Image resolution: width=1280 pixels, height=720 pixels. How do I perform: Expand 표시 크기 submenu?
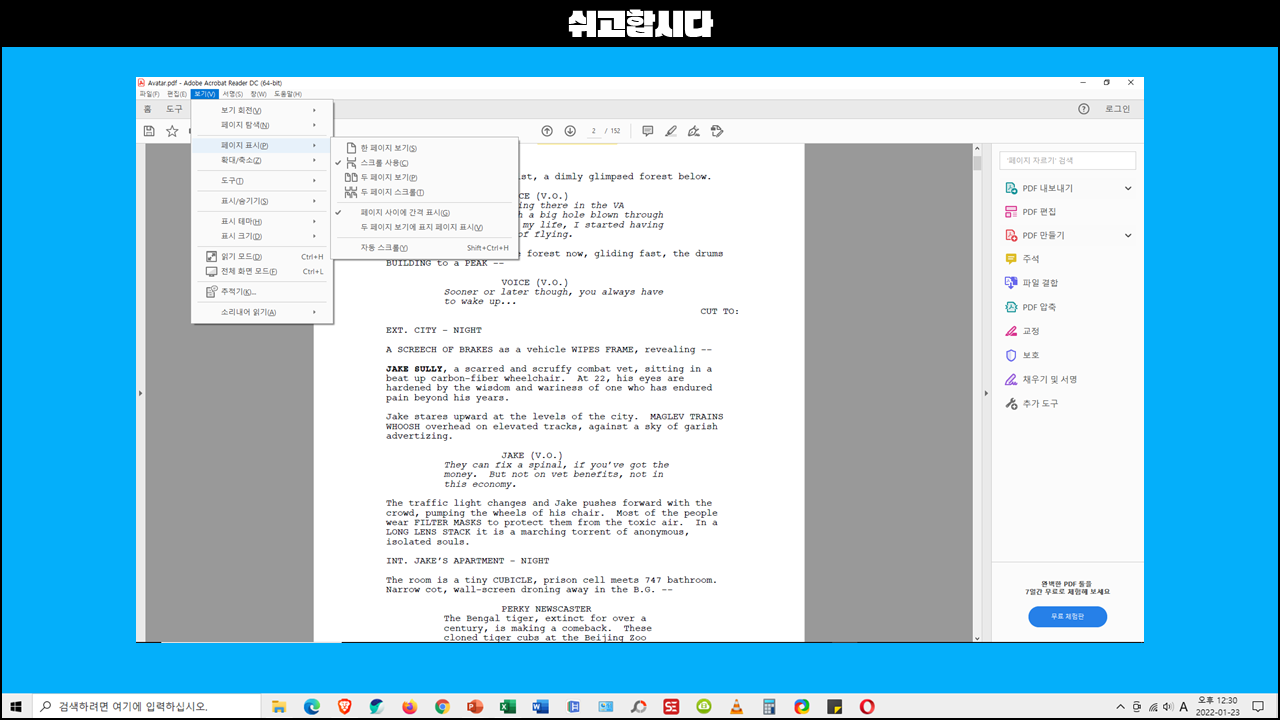[x=262, y=236]
